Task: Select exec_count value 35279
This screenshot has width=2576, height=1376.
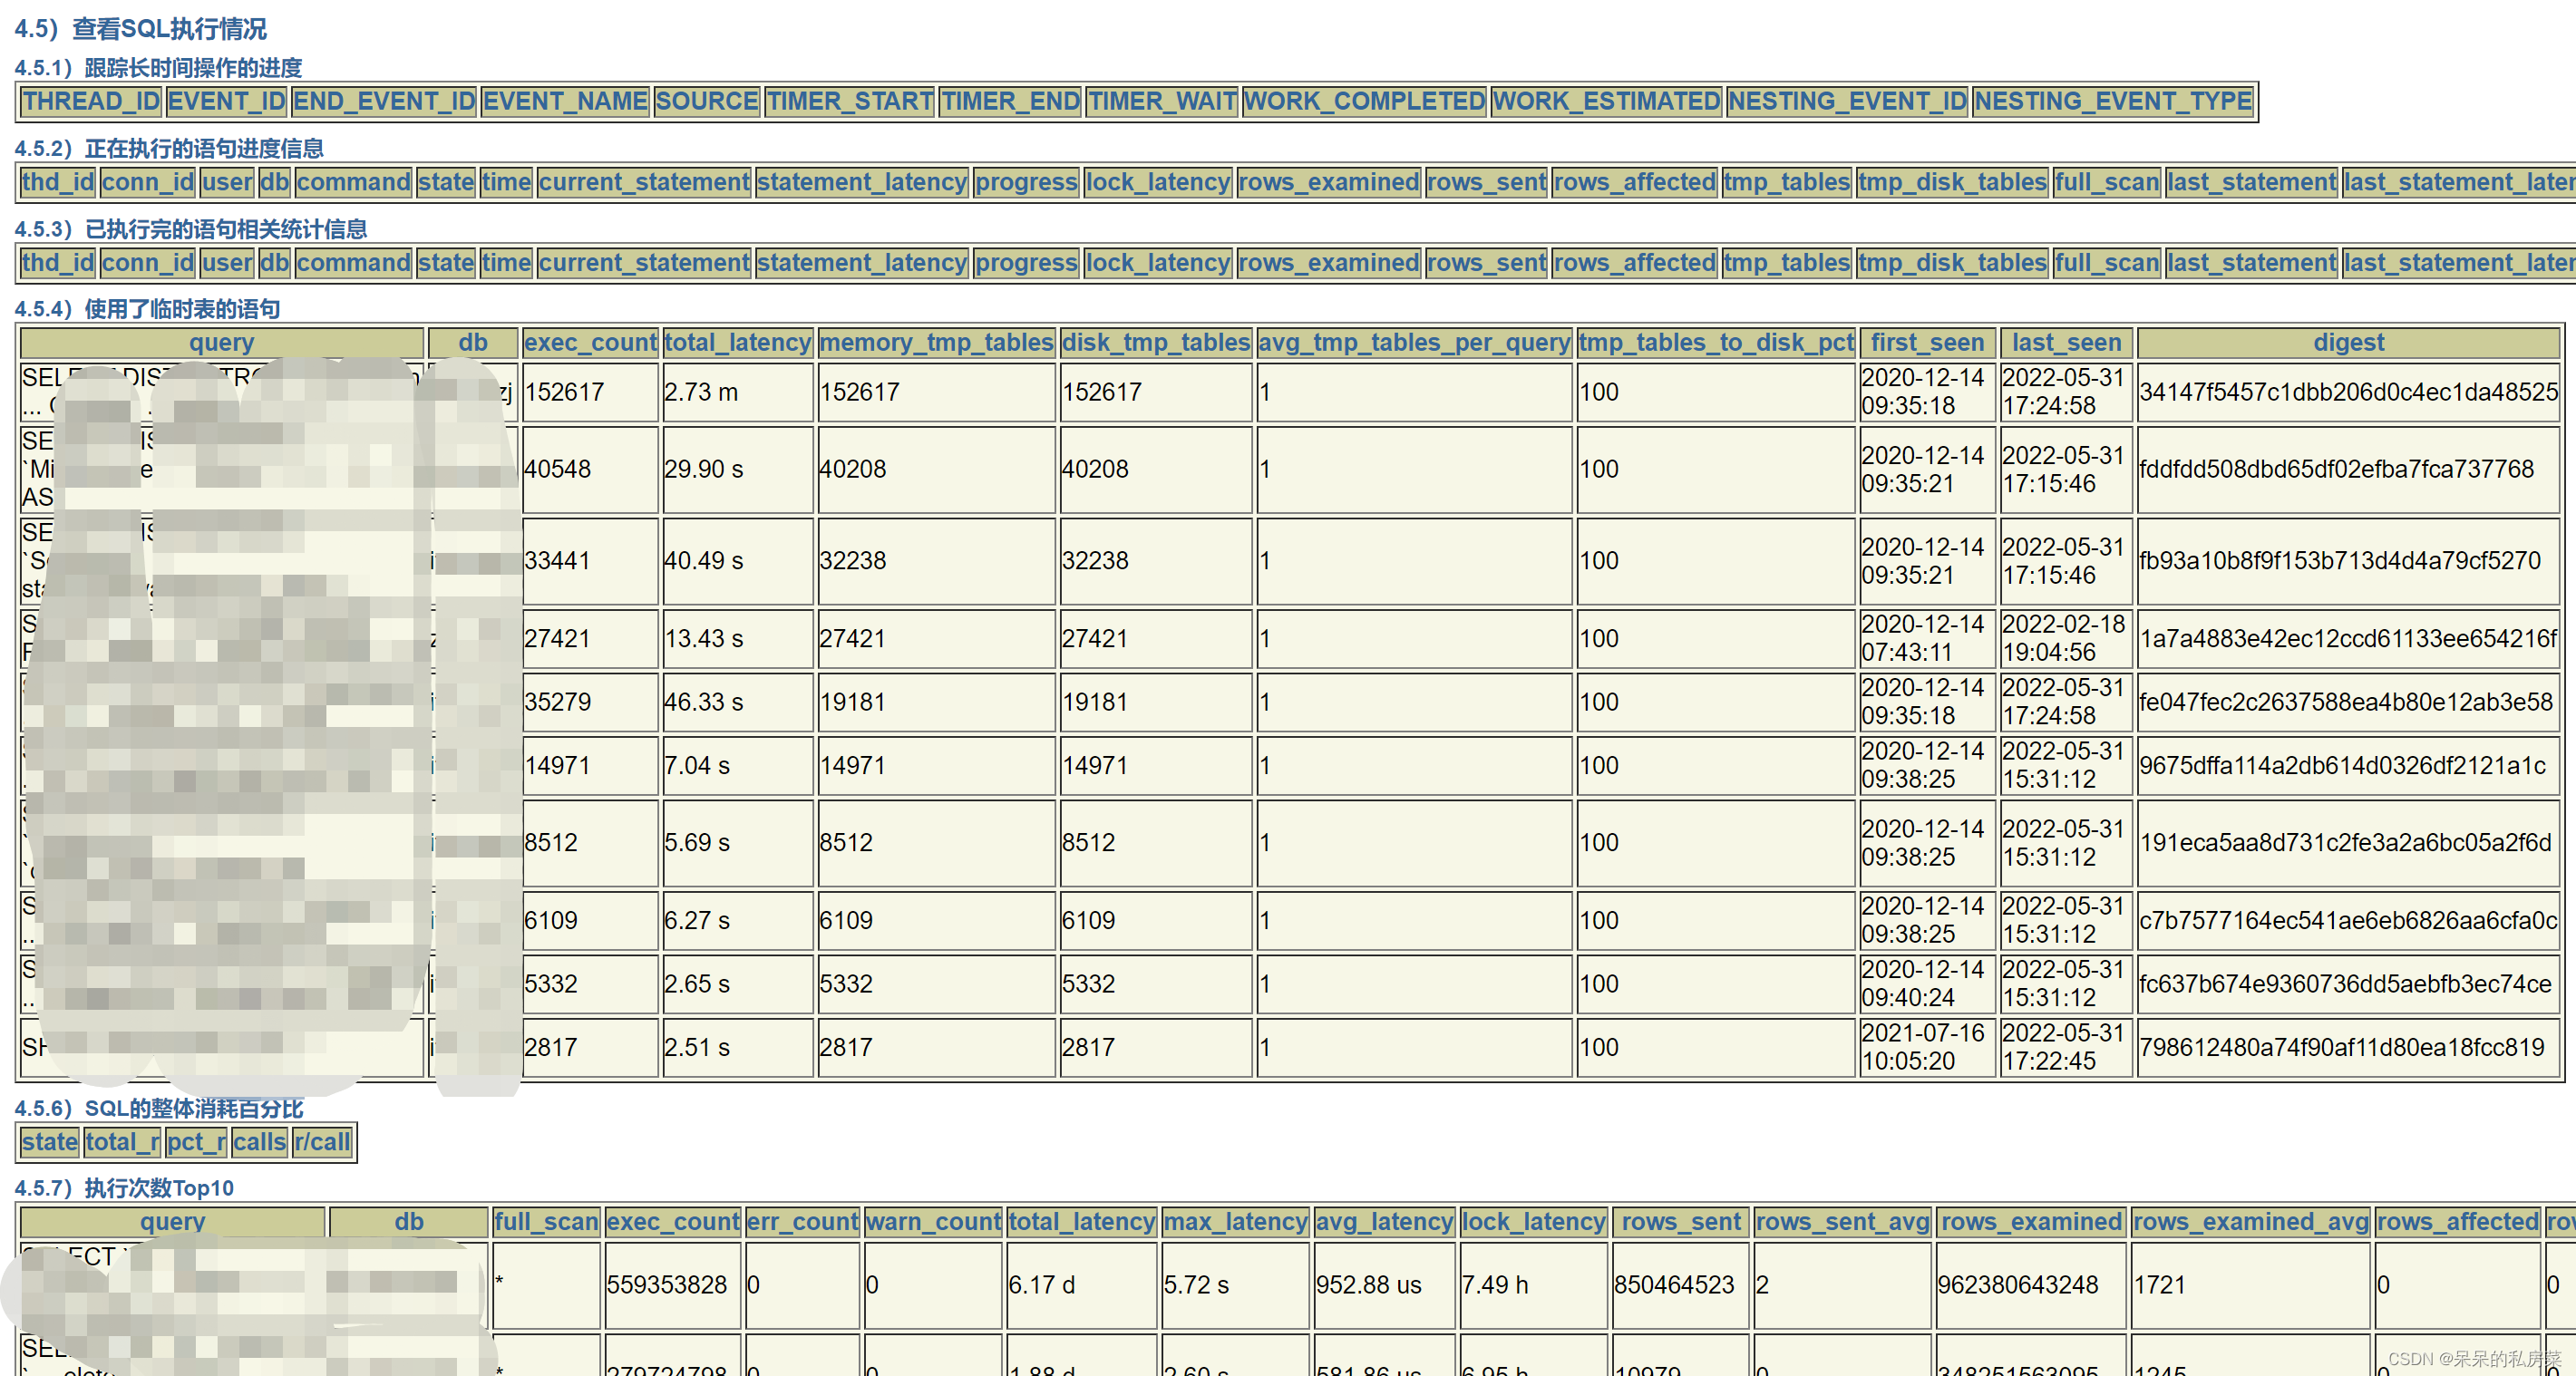Action: point(558,702)
